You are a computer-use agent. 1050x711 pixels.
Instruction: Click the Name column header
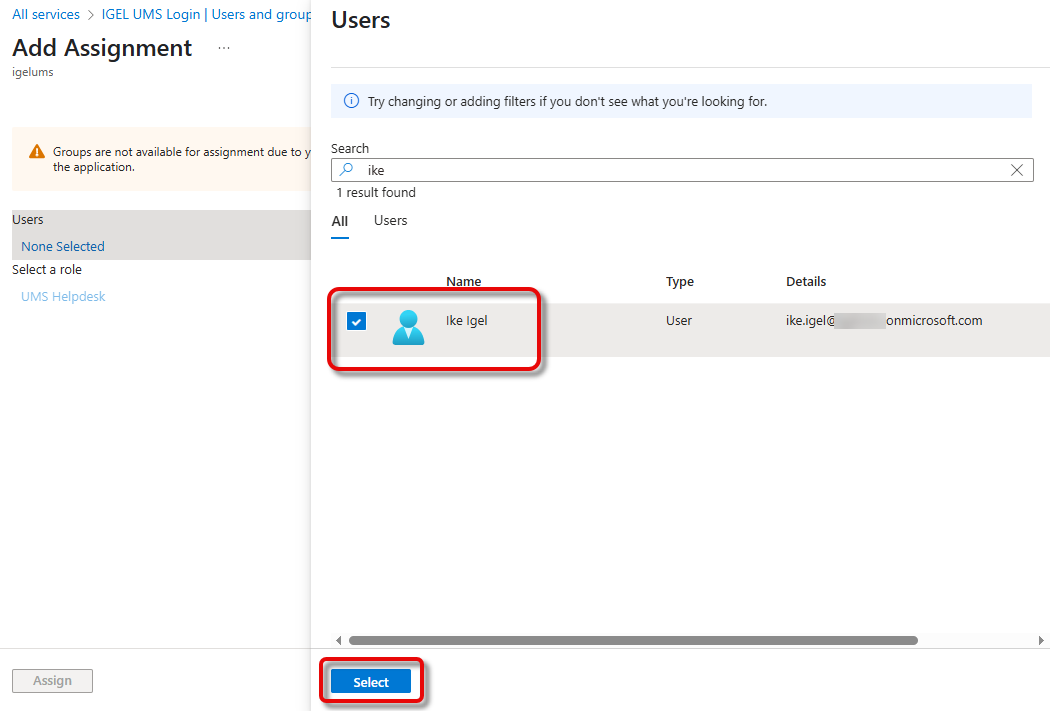coord(464,282)
